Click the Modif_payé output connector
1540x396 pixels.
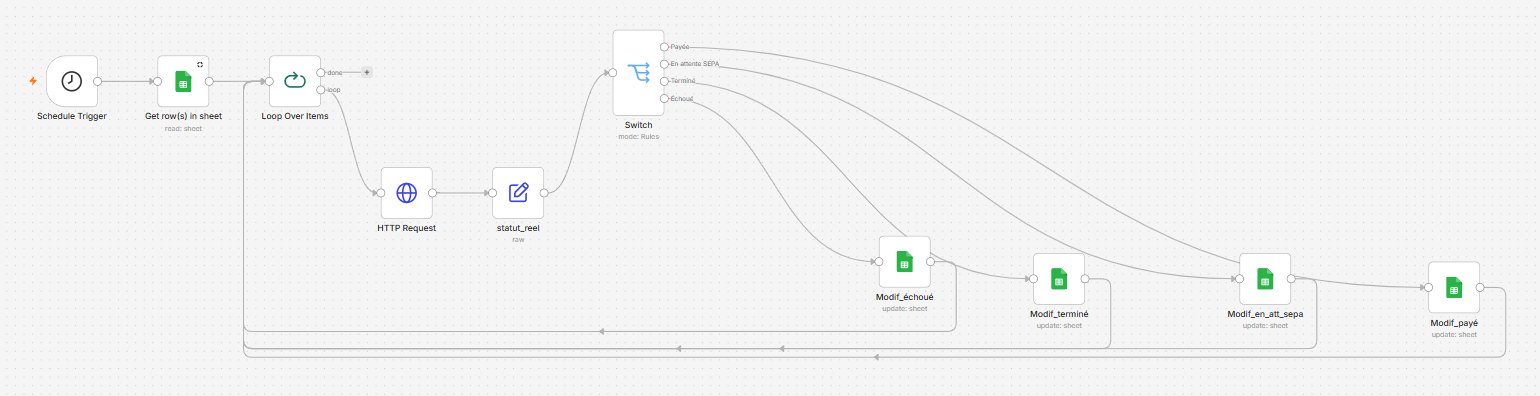(x=1480, y=288)
